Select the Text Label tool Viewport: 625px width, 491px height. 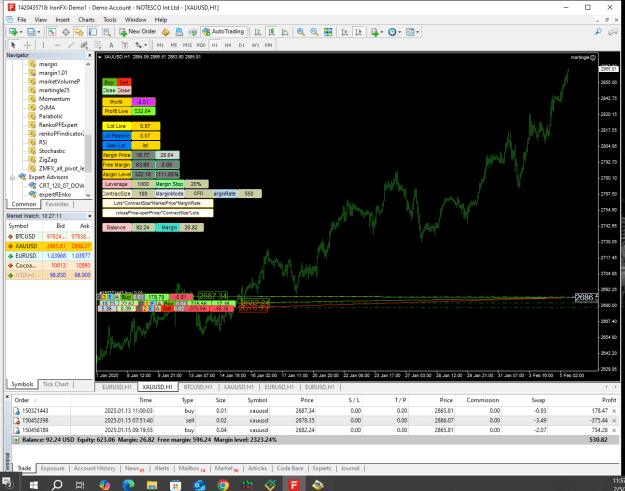125,45
